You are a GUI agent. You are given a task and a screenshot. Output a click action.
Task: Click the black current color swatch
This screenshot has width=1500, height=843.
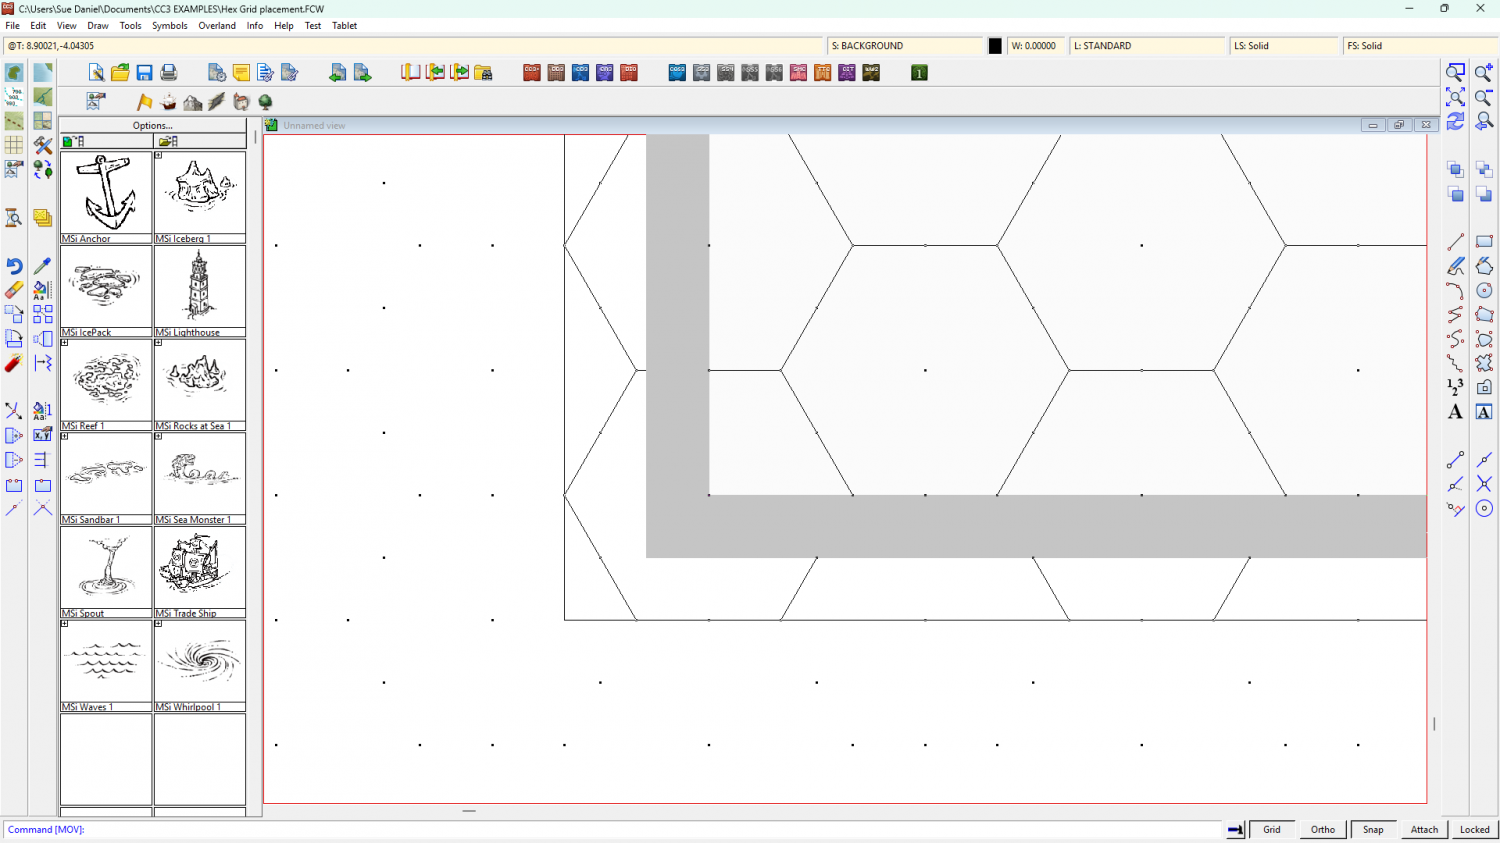click(x=995, y=46)
